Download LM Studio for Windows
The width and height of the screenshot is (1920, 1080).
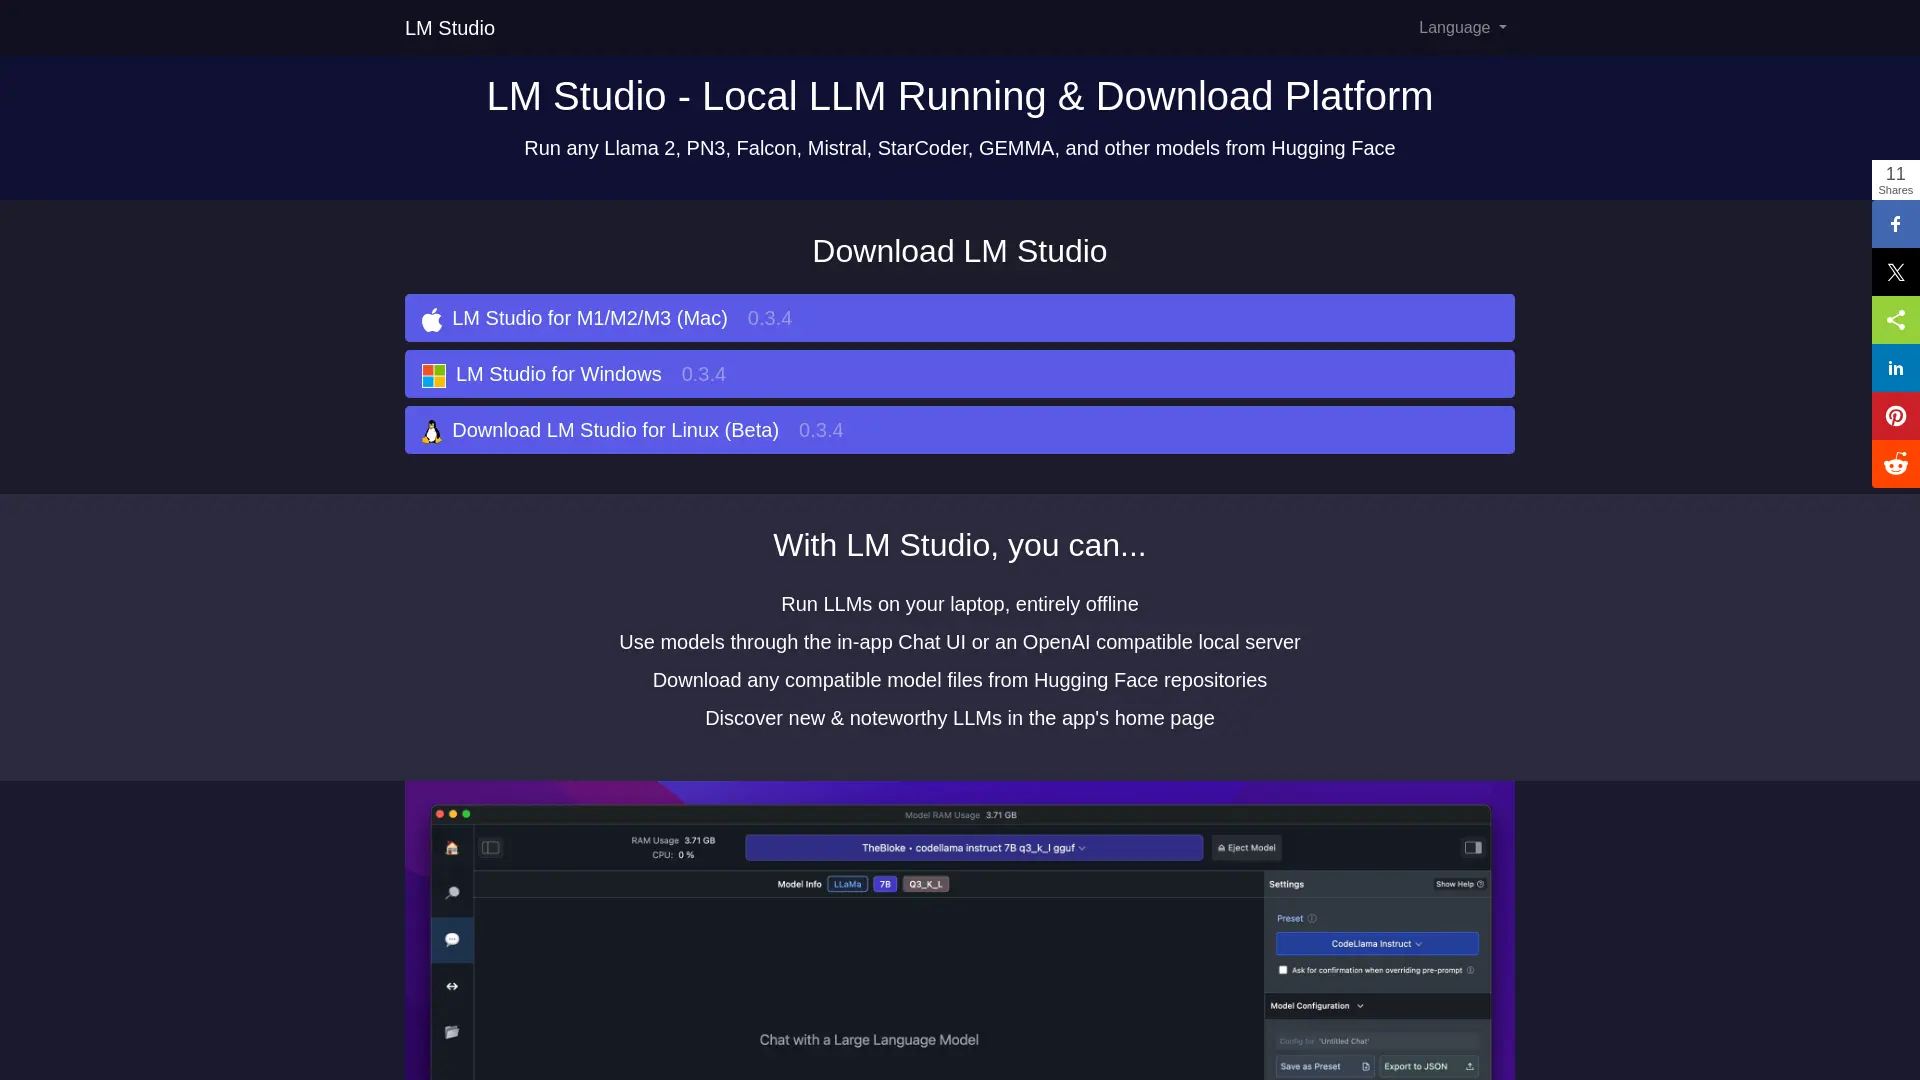click(x=959, y=374)
